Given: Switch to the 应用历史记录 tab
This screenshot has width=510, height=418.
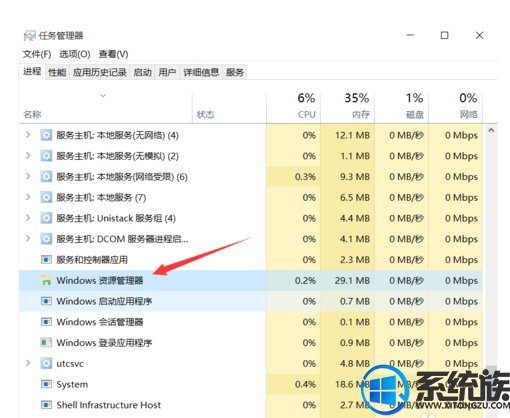Looking at the screenshot, I should (100, 72).
